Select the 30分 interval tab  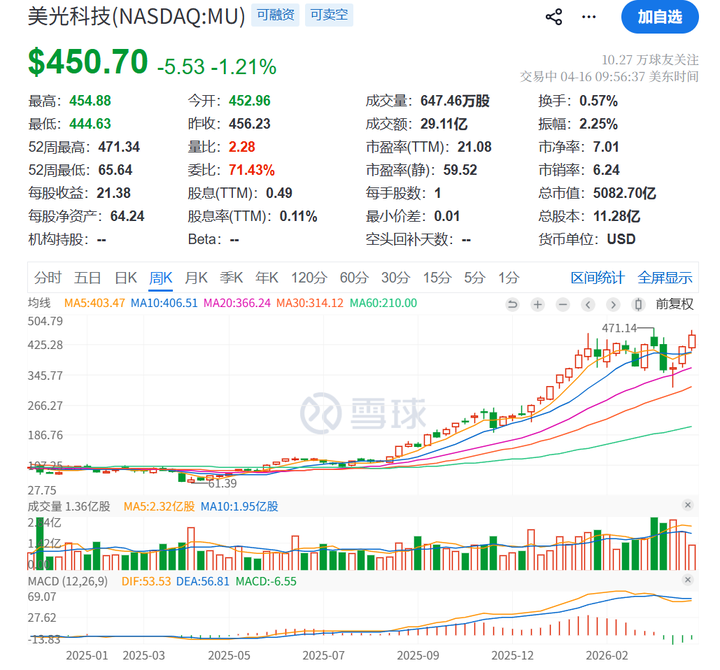tap(395, 277)
